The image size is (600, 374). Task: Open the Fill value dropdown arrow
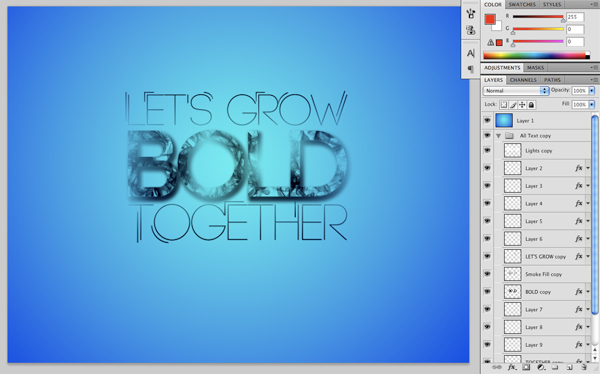[x=592, y=105]
